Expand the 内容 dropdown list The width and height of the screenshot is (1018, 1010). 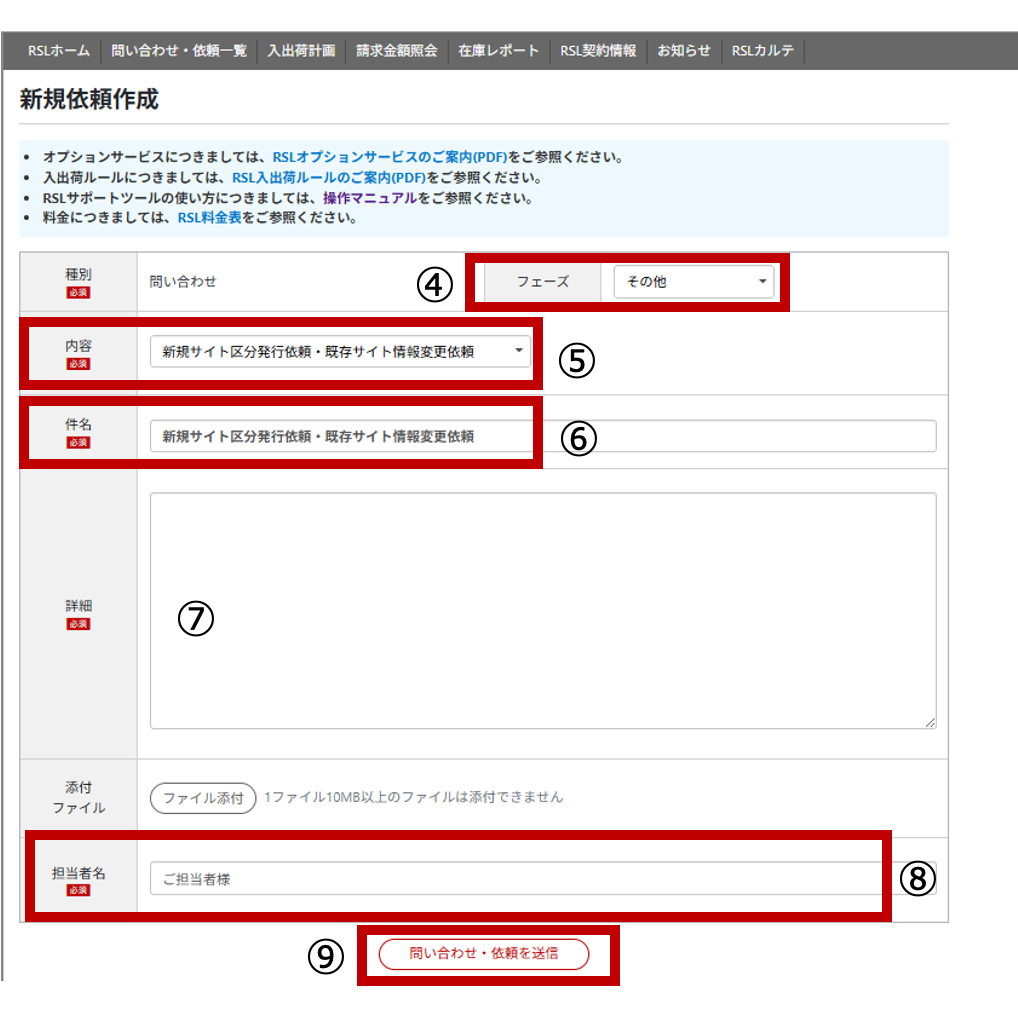coord(340,351)
